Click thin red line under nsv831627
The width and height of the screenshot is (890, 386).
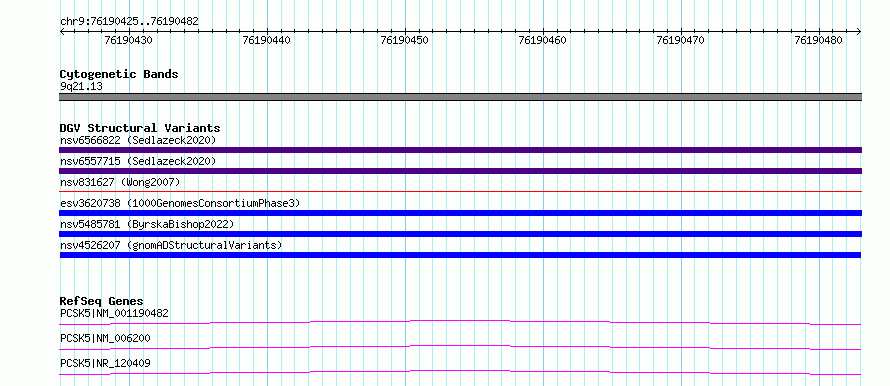(x=460, y=192)
